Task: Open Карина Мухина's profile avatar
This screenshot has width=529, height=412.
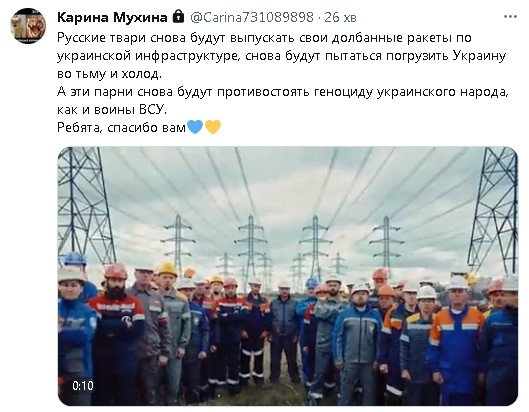Action: (x=28, y=26)
